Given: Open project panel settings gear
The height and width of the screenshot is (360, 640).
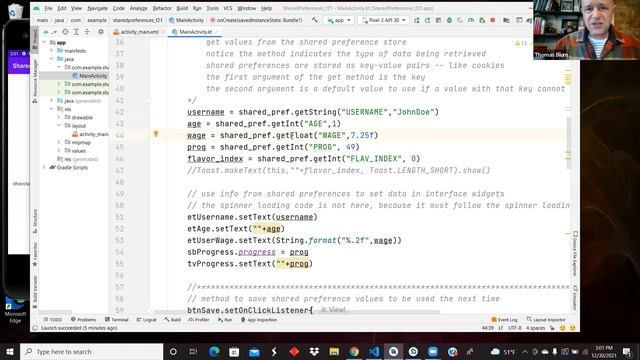Looking at the screenshot, I should 101,31.
